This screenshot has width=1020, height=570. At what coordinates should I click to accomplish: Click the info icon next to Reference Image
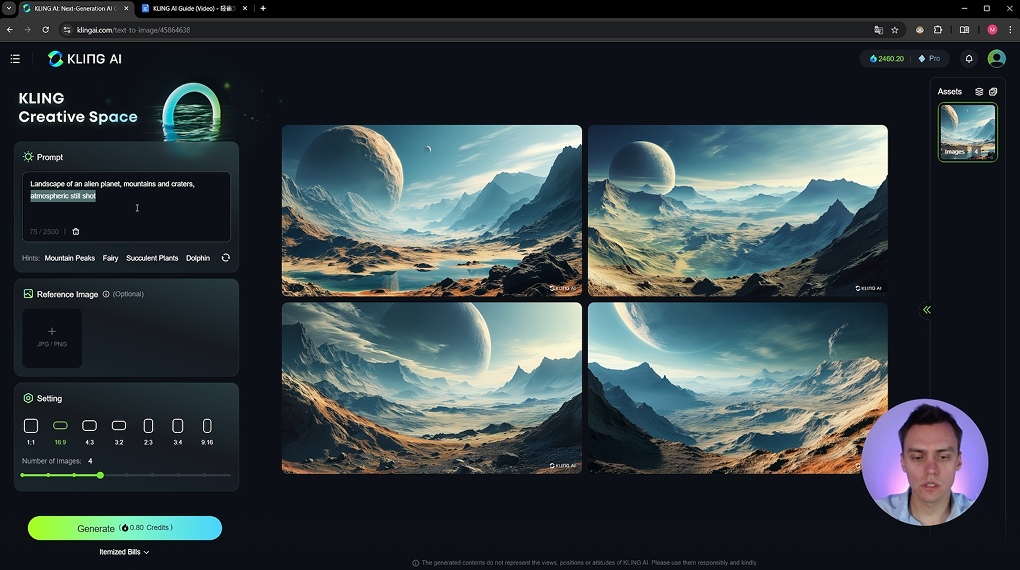click(x=106, y=294)
